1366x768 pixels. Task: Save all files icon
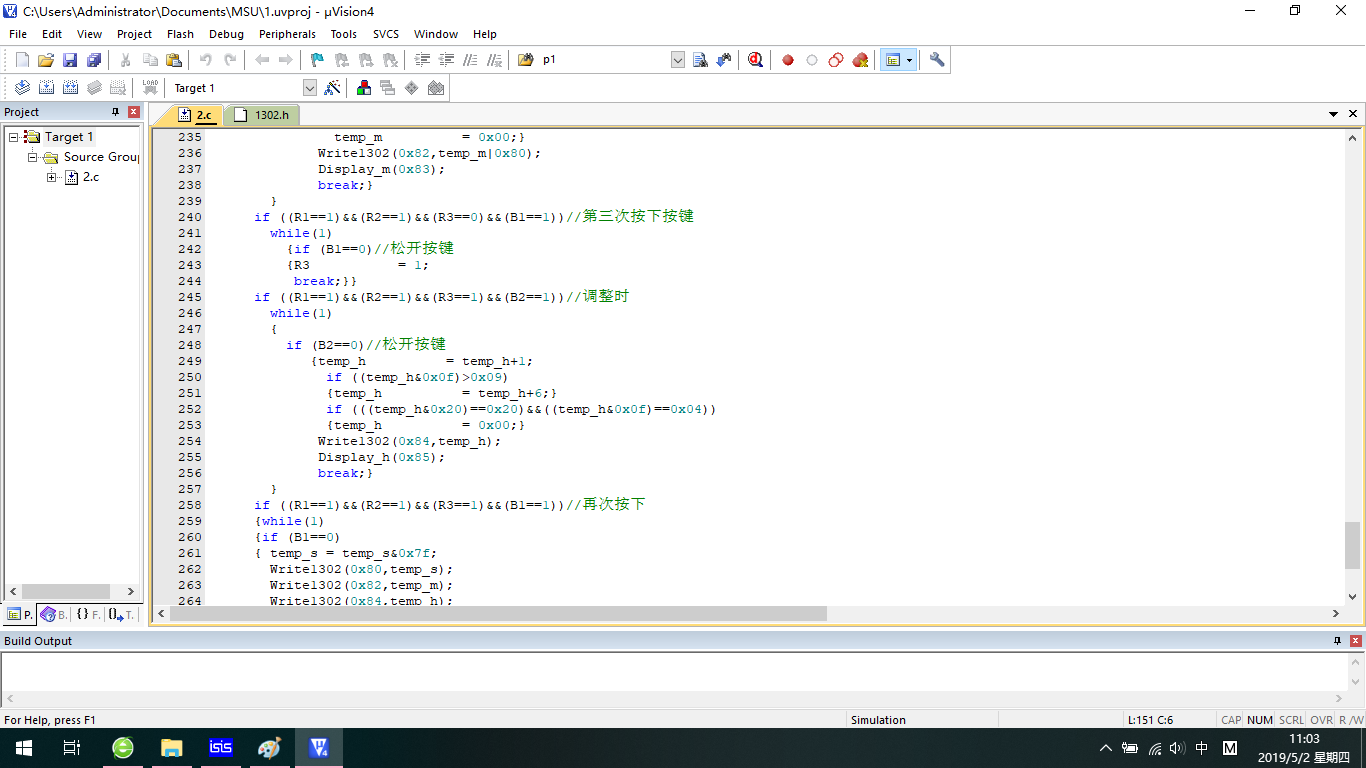(x=94, y=60)
